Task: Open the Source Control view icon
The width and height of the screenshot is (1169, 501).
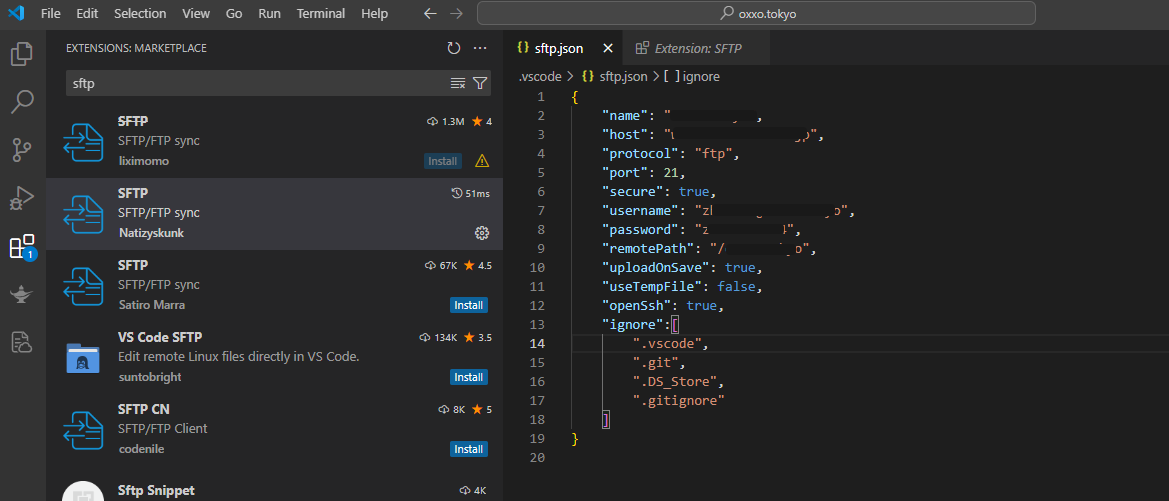Action: (22, 150)
